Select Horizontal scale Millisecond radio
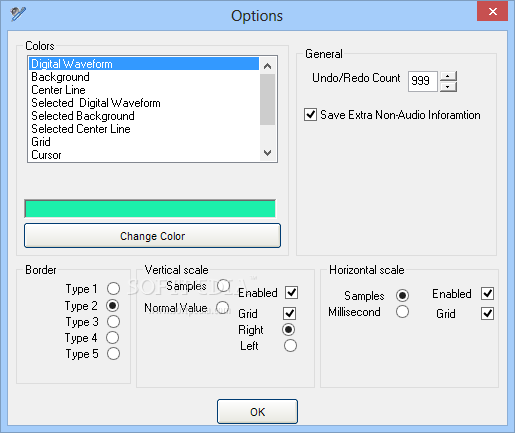The height and width of the screenshot is (433, 515). pos(402,312)
